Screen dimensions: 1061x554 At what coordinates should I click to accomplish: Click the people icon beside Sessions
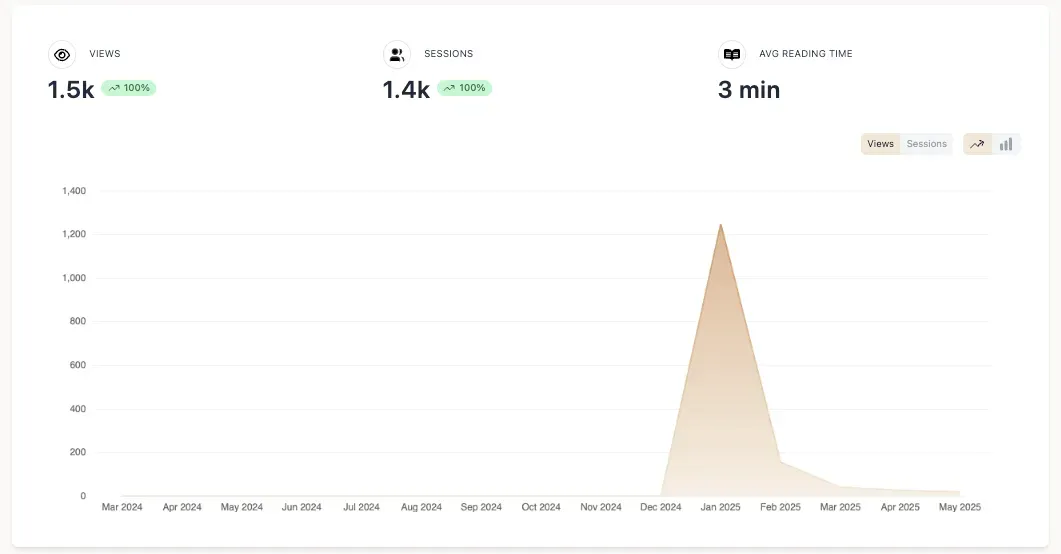pyautogui.click(x=397, y=55)
